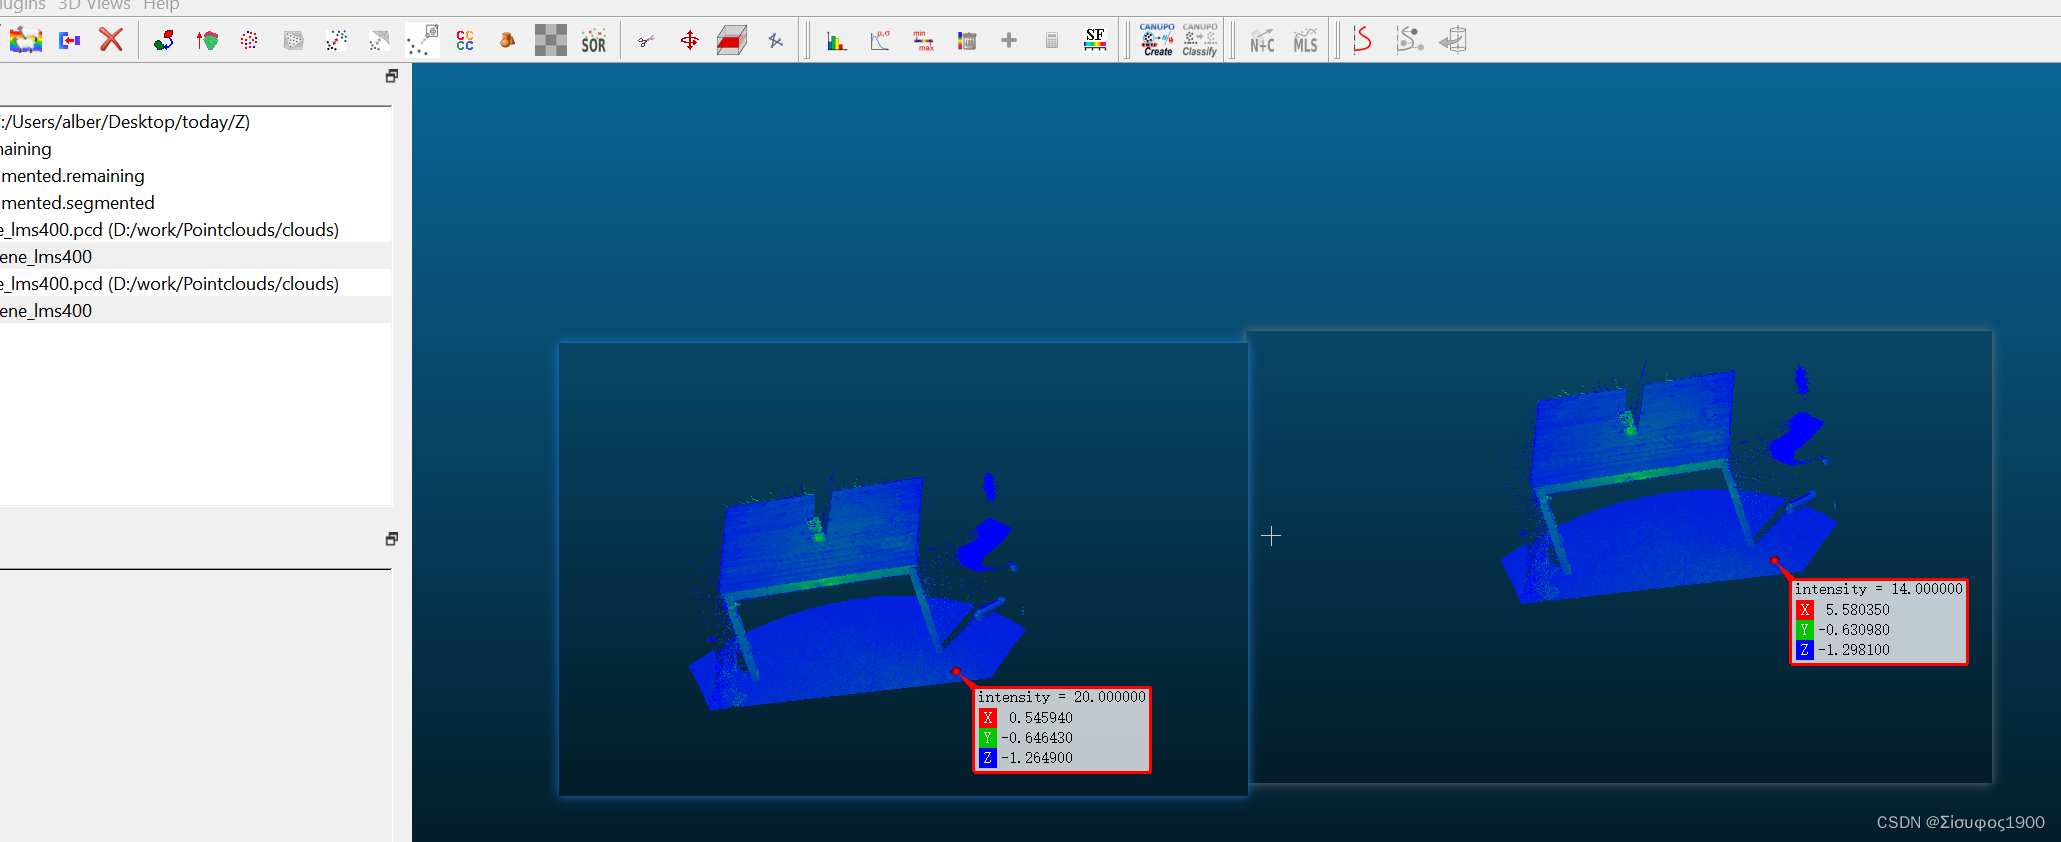
Task: Open the Help menu
Action: [161, 6]
